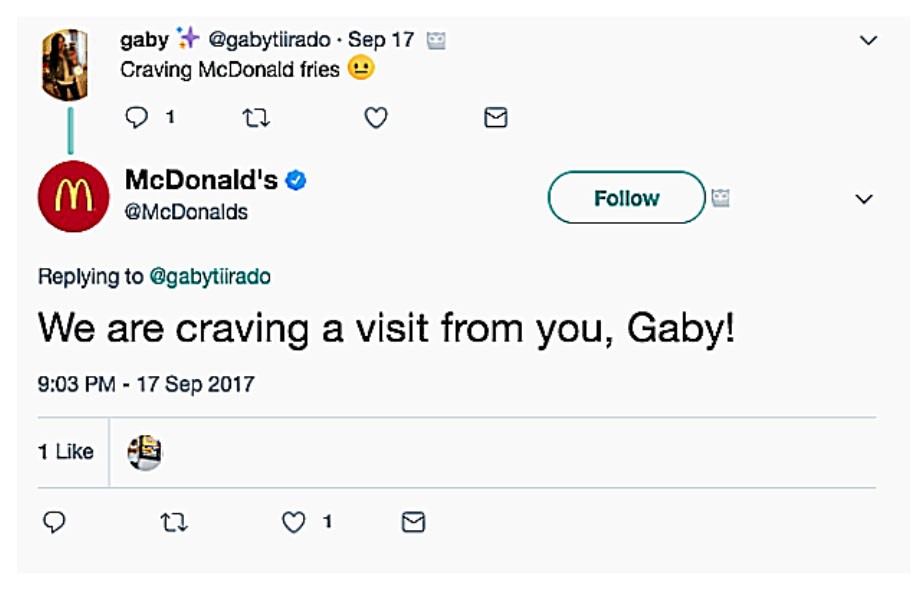
Task: Open the @McDonalds handle
Action: (186, 212)
